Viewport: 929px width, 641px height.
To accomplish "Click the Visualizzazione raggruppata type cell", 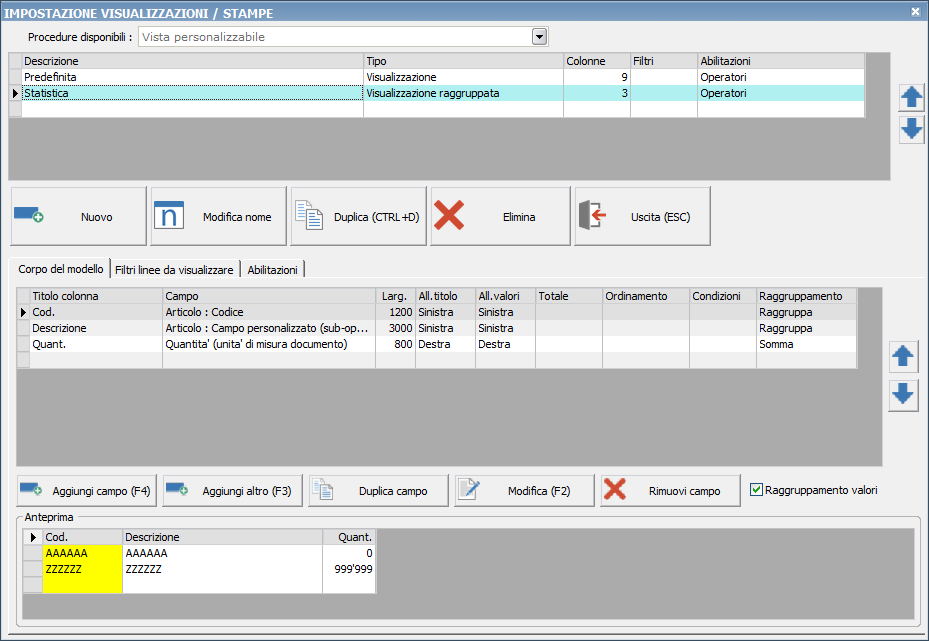I will (x=463, y=93).
